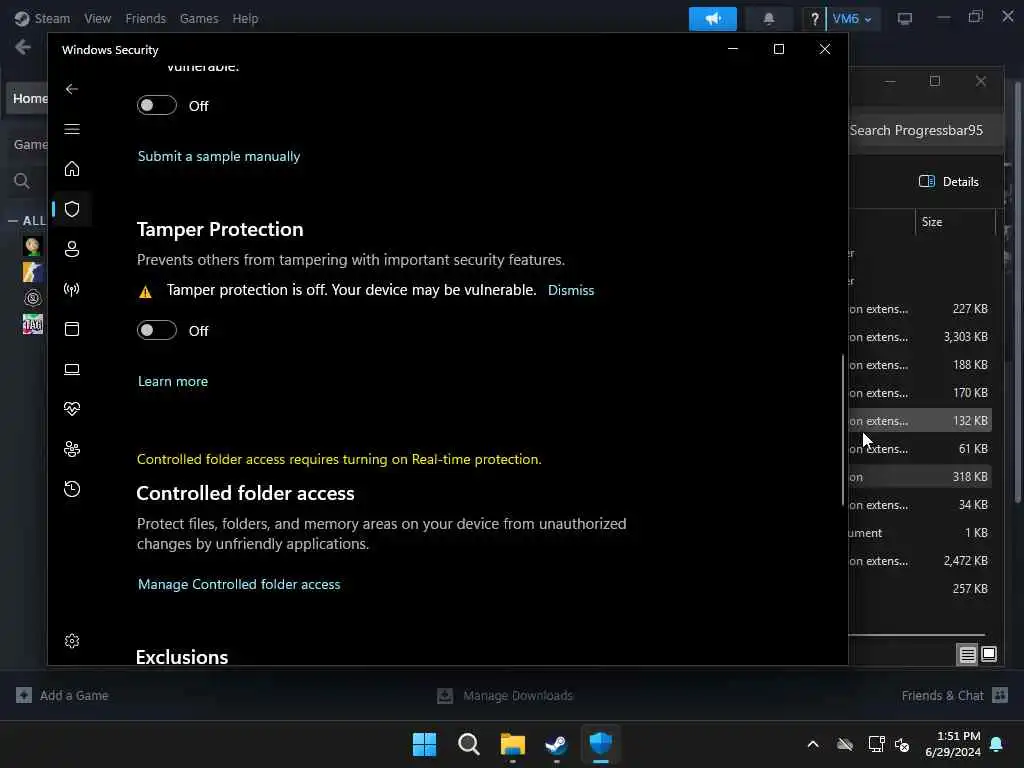Select Virus & threat protection shield icon
This screenshot has height=768, width=1024.
pyautogui.click(x=72, y=209)
